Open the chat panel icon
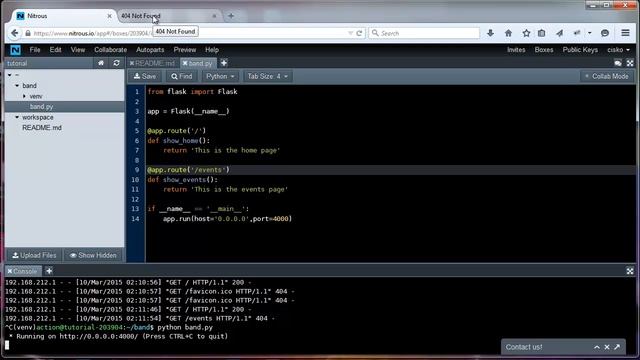 (618, 63)
